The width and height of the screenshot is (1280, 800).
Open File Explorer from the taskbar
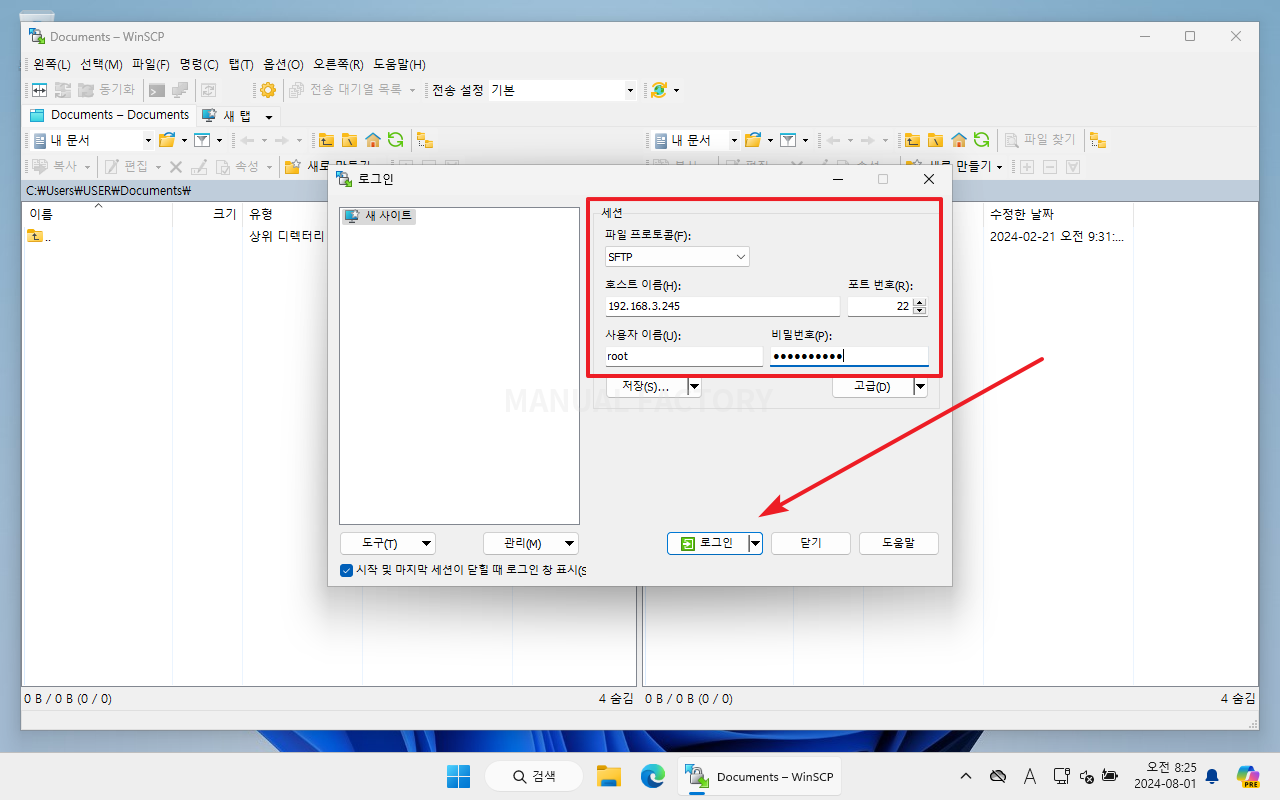(609, 776)
